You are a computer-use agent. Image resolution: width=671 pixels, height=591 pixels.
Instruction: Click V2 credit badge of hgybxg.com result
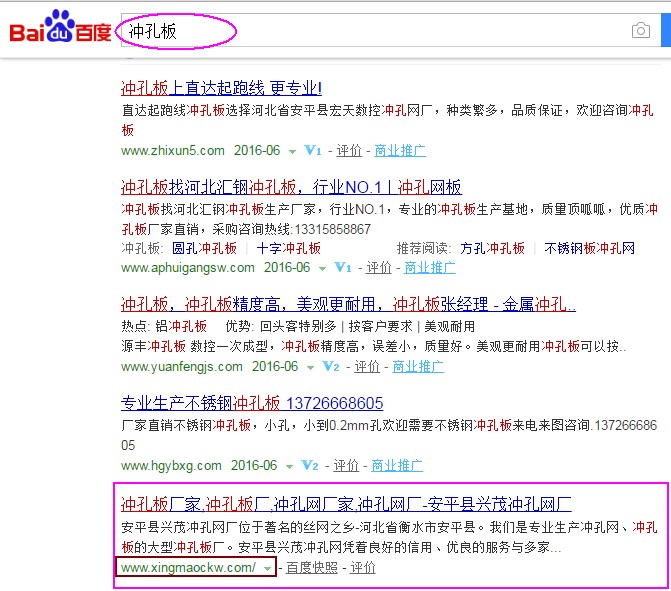point(310,466)
